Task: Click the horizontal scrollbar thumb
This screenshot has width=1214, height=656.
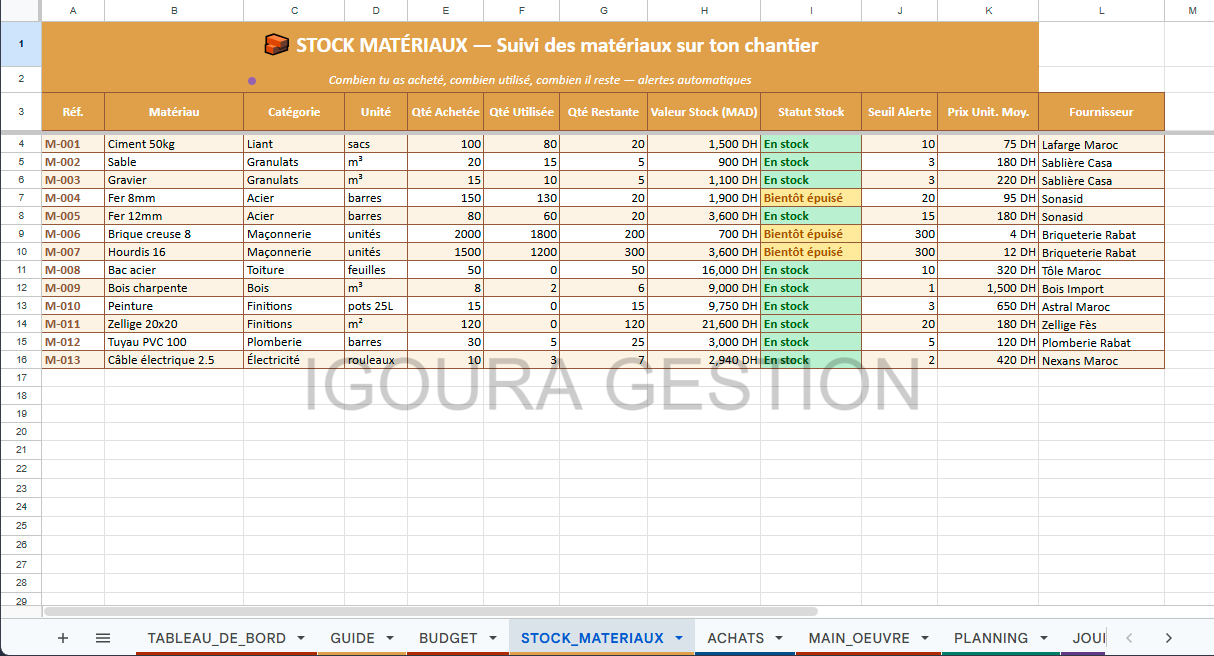Action: point(430,611)
